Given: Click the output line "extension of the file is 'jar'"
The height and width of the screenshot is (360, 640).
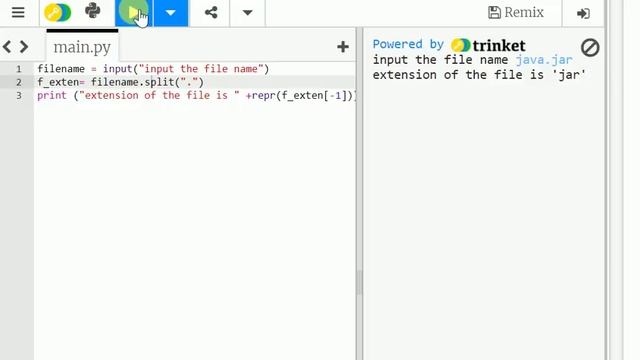Looking at the screenshot, I should pos(479,75).
